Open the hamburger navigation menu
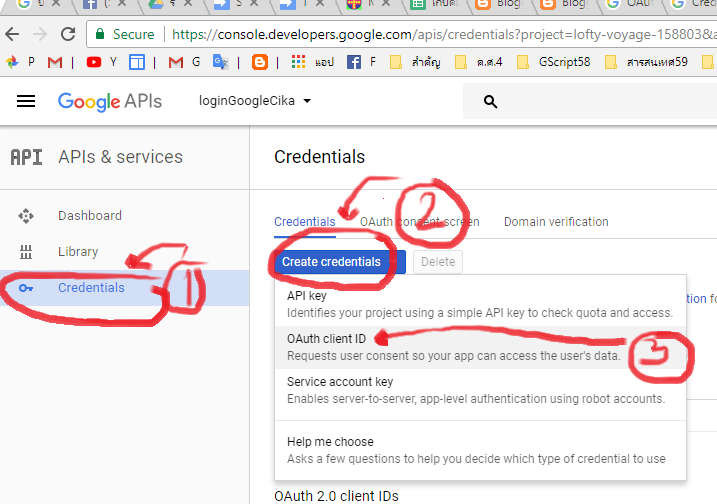 (26, 101)
